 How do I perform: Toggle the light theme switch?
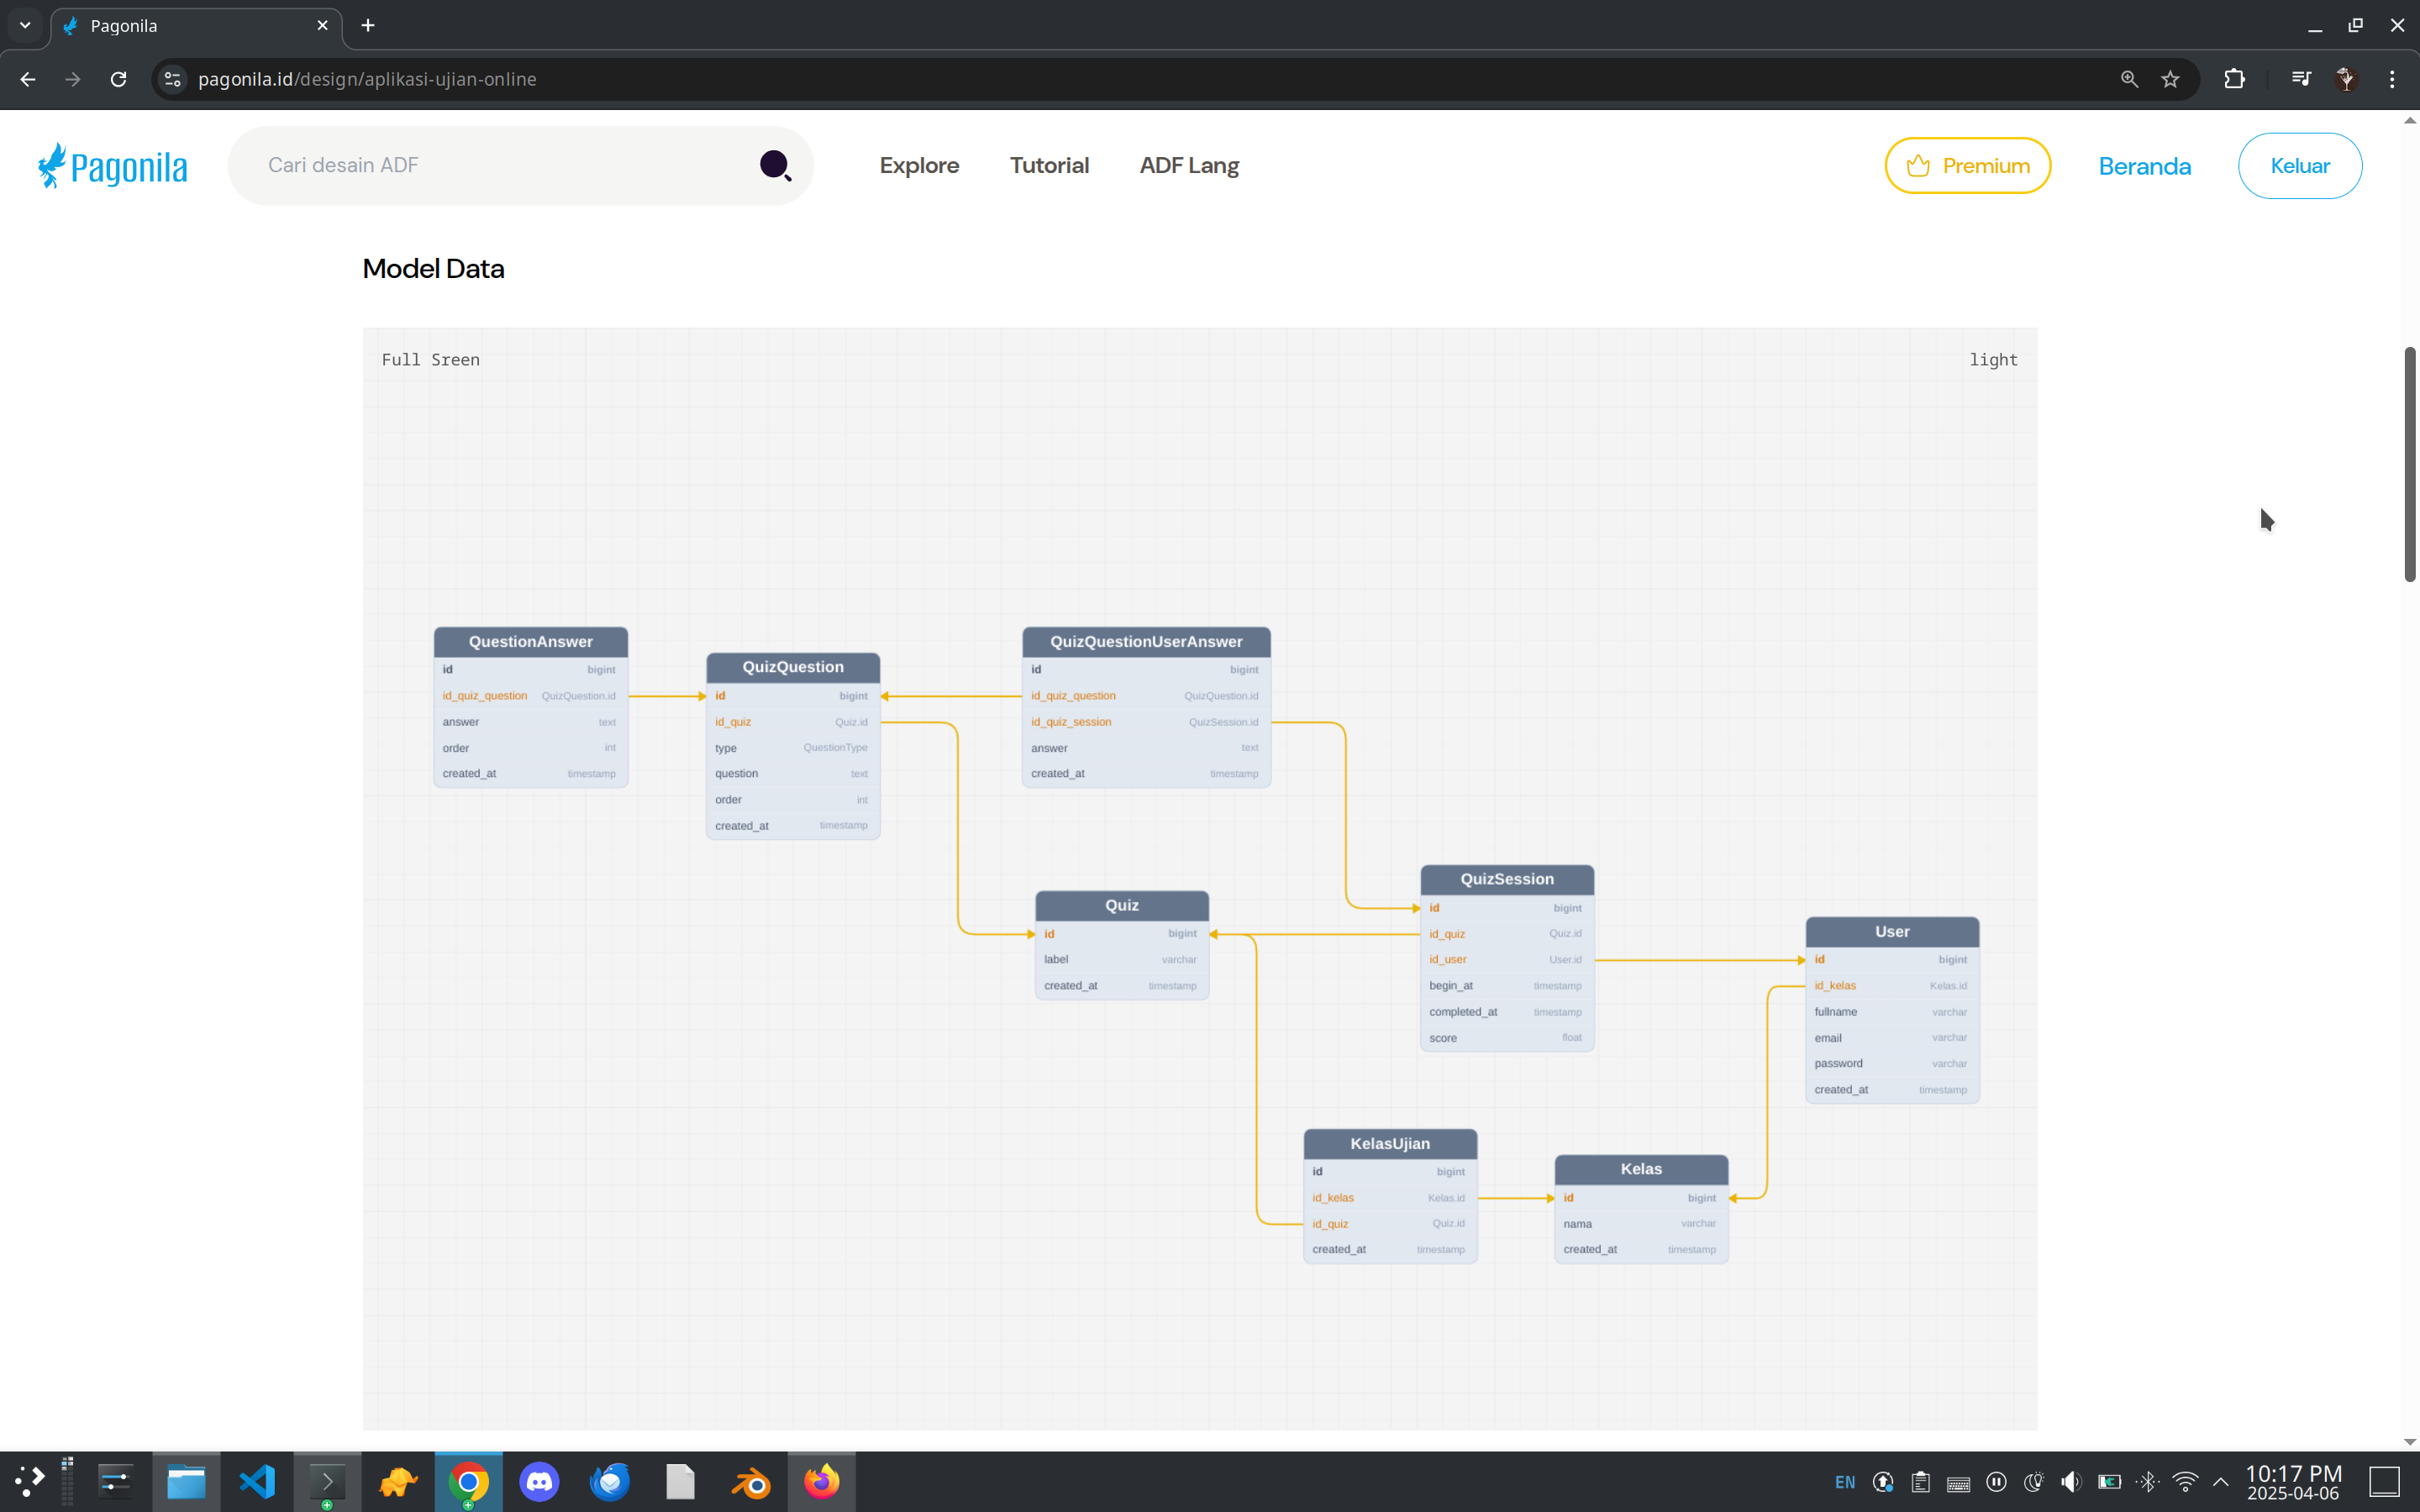click(x=1992, y=360)
